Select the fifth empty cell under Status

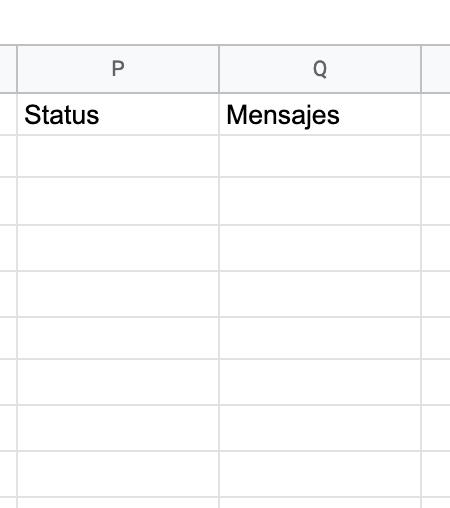coord(118,338)
